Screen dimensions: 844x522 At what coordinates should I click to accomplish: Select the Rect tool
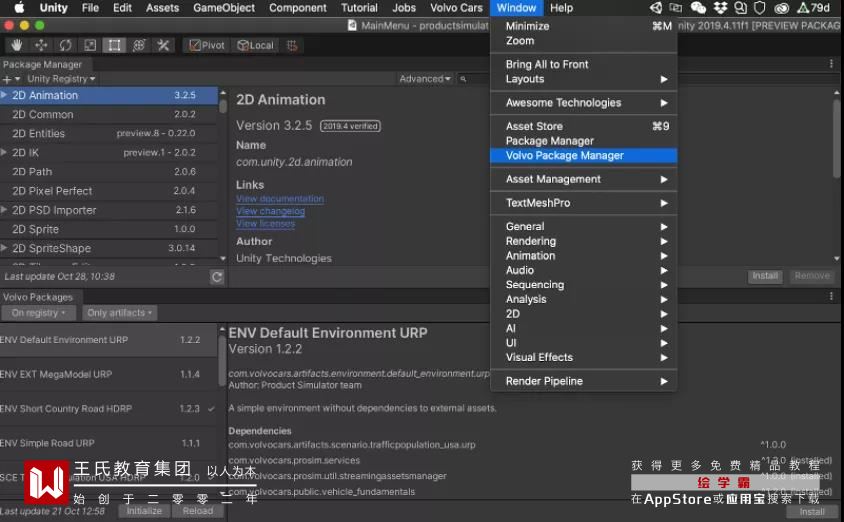114,46
